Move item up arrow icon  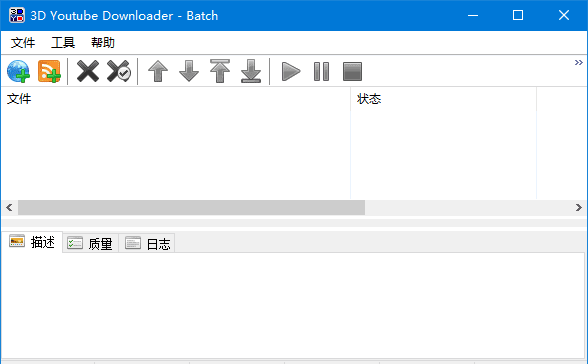point(158,71)
